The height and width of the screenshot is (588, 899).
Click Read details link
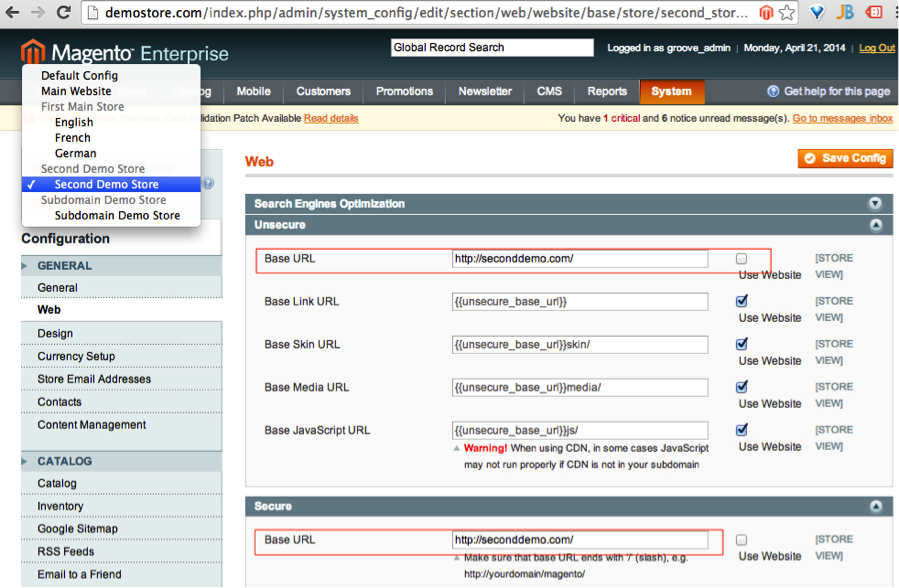(x=331, y=119)
